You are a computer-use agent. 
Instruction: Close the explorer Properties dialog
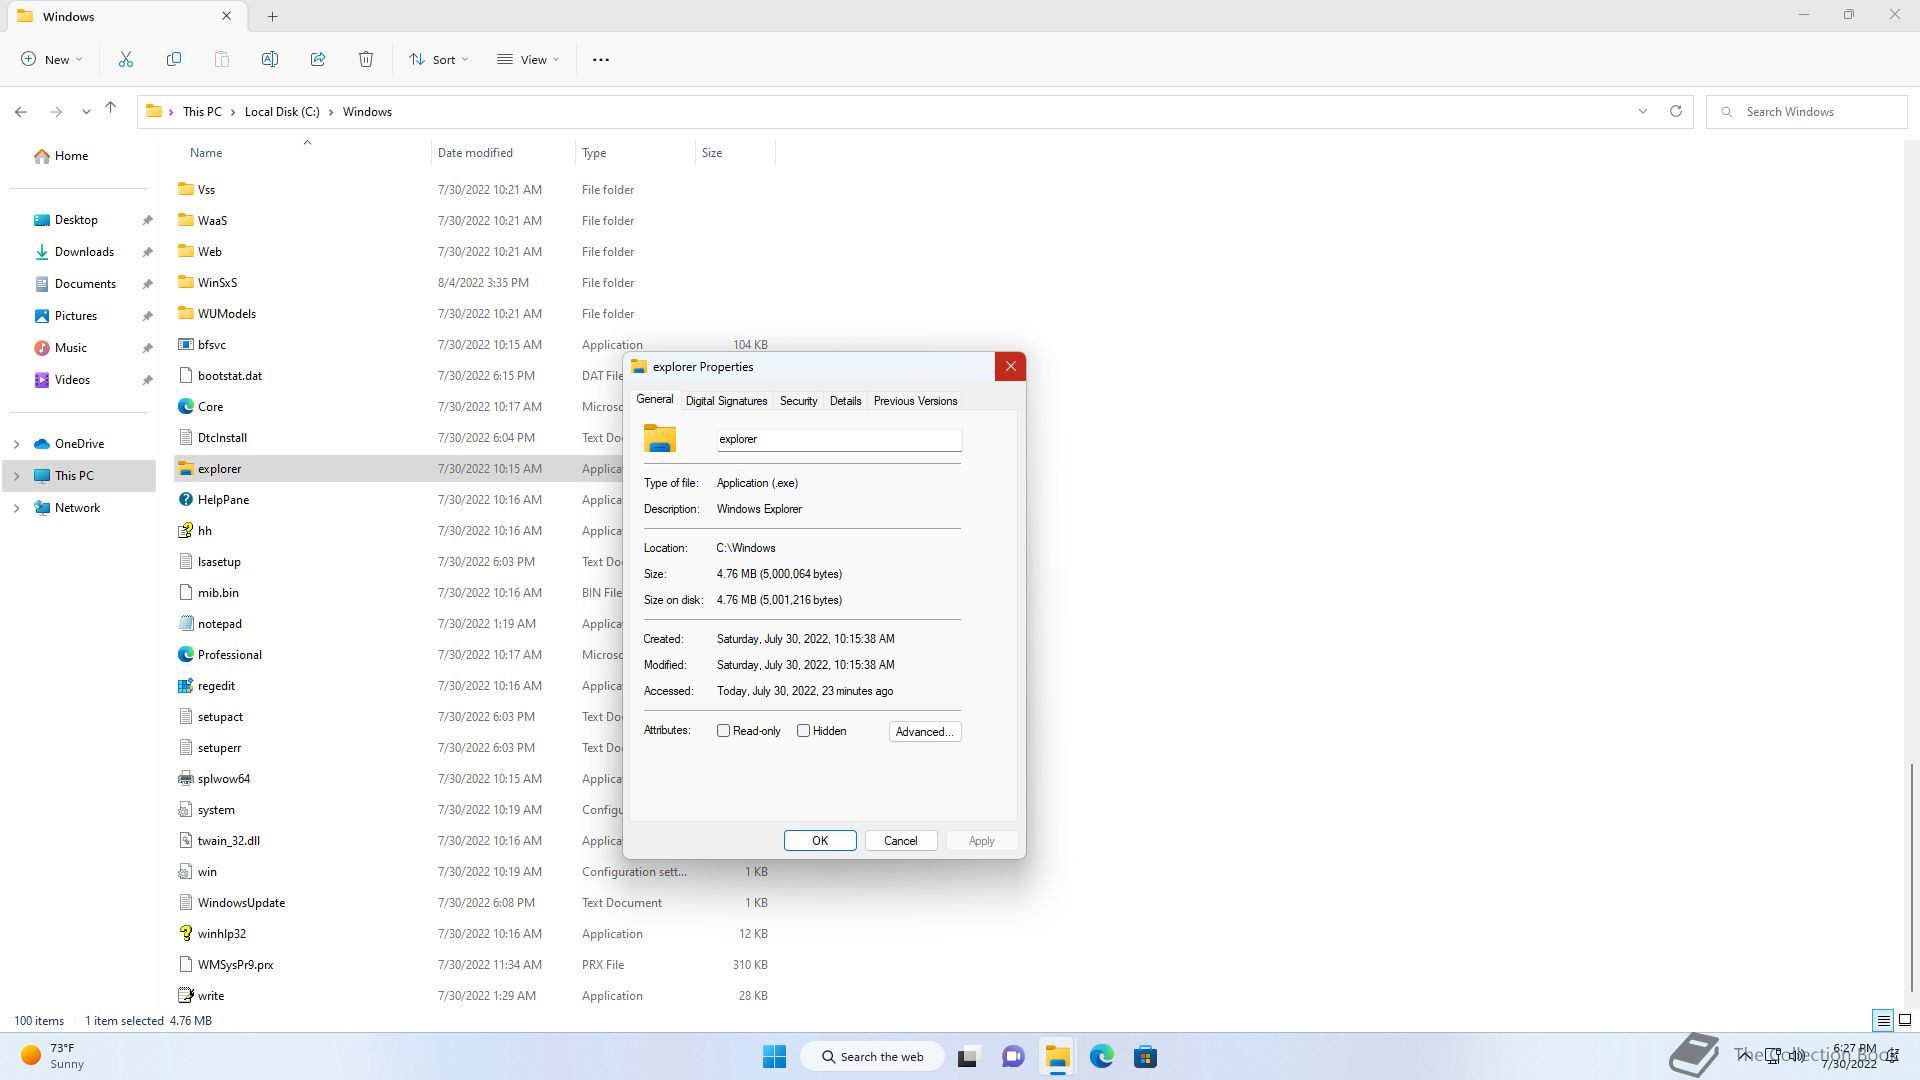pyautogui.click(x=1011, y=367)
